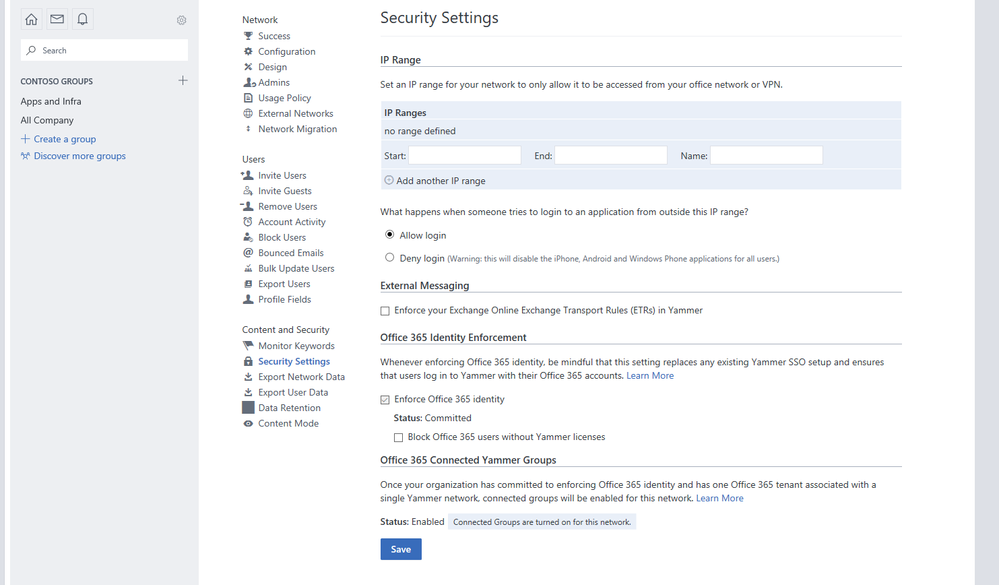
Task: Open the inbox envelope icon
Action: point(57,19)
